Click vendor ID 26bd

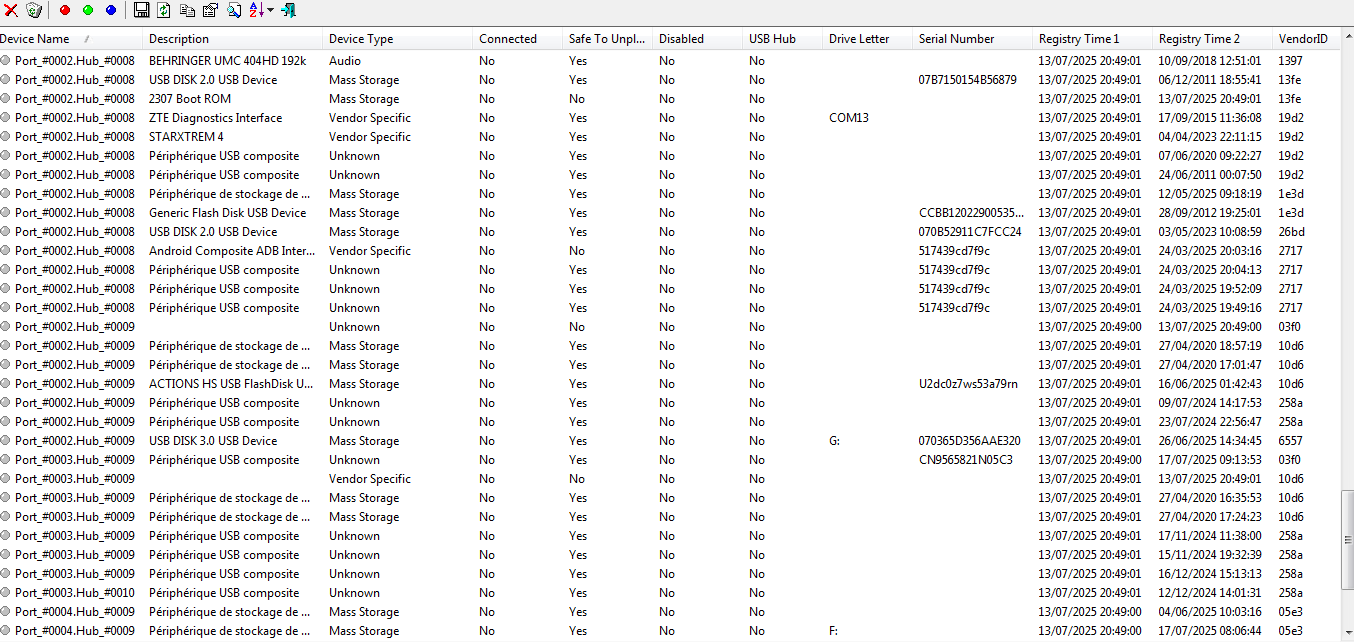pyautogui.click(x=1291, y=231)
